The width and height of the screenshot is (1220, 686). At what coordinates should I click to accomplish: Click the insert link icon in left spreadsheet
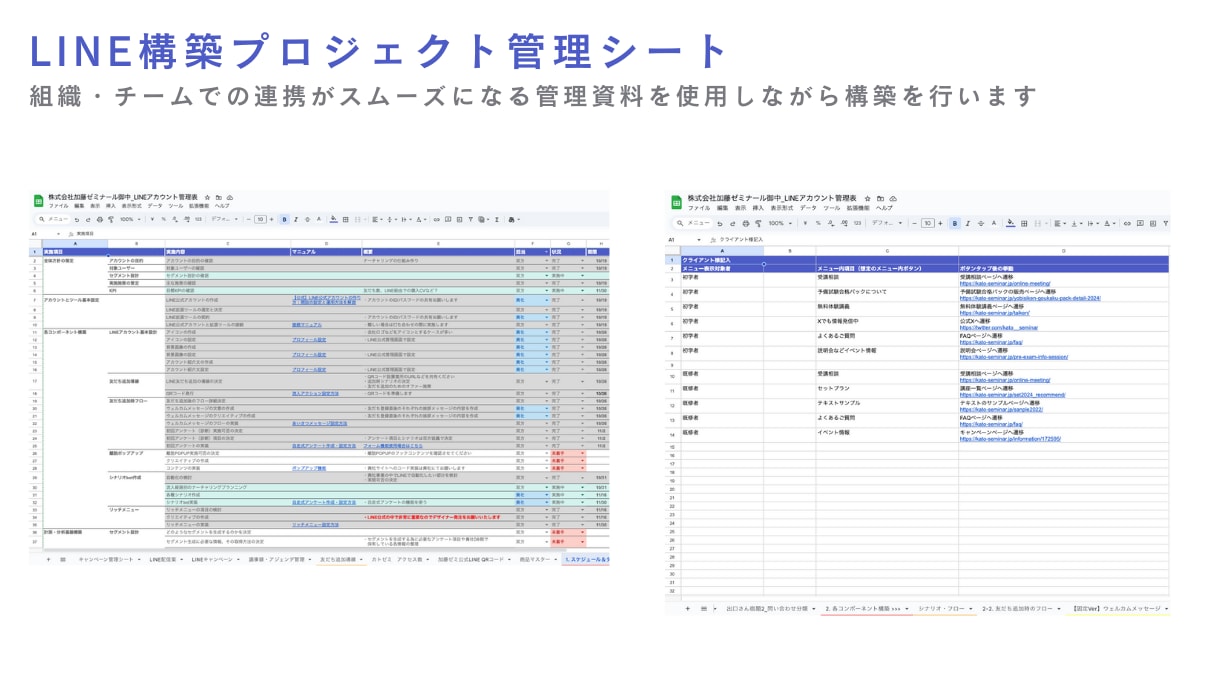pyautogui.click(x=436, y=219)
